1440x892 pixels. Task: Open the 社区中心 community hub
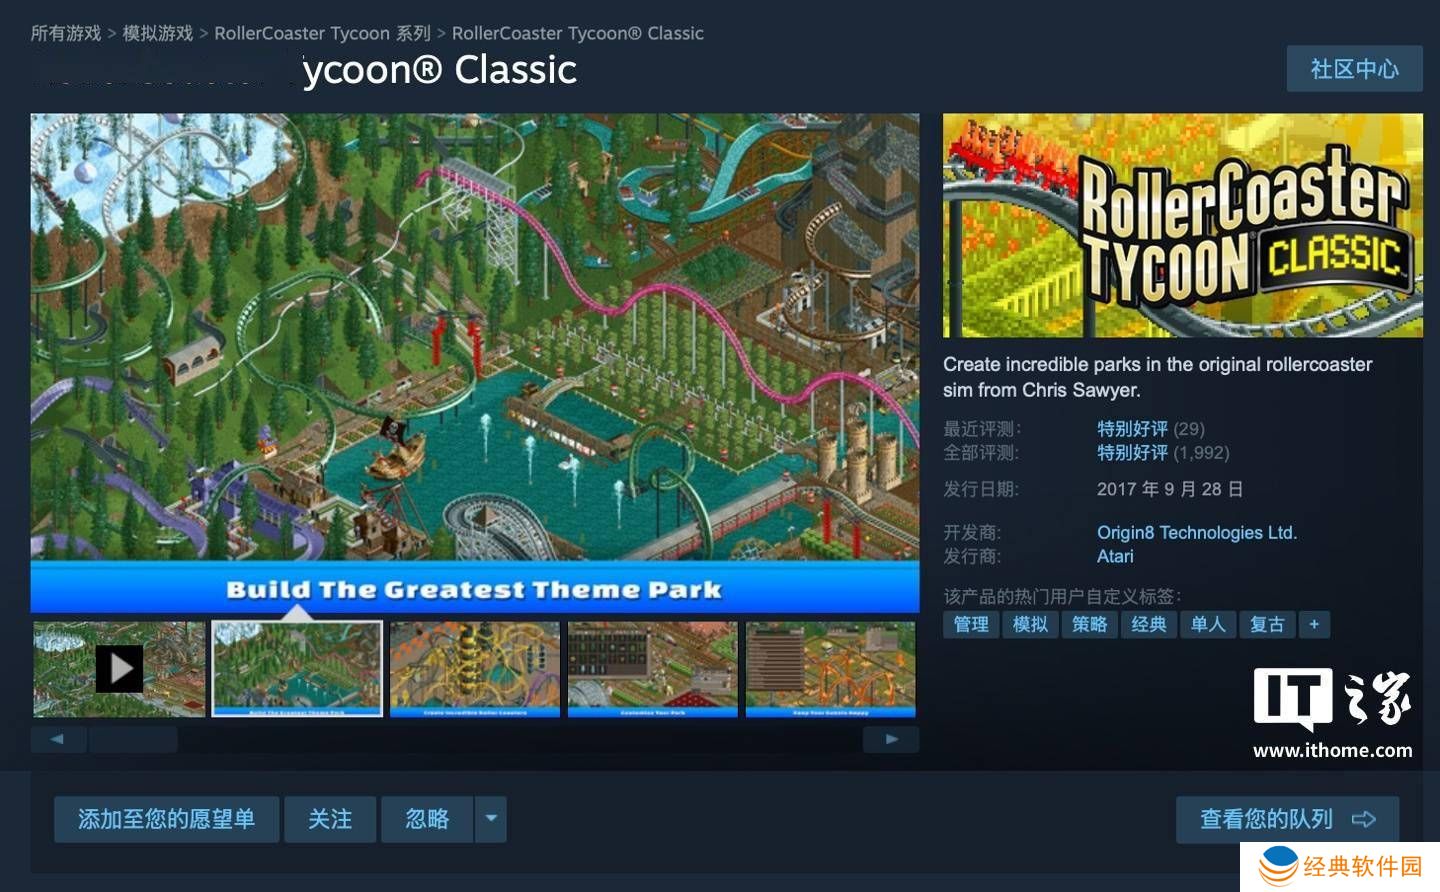pyautogui.click(x=1354, y=69)
